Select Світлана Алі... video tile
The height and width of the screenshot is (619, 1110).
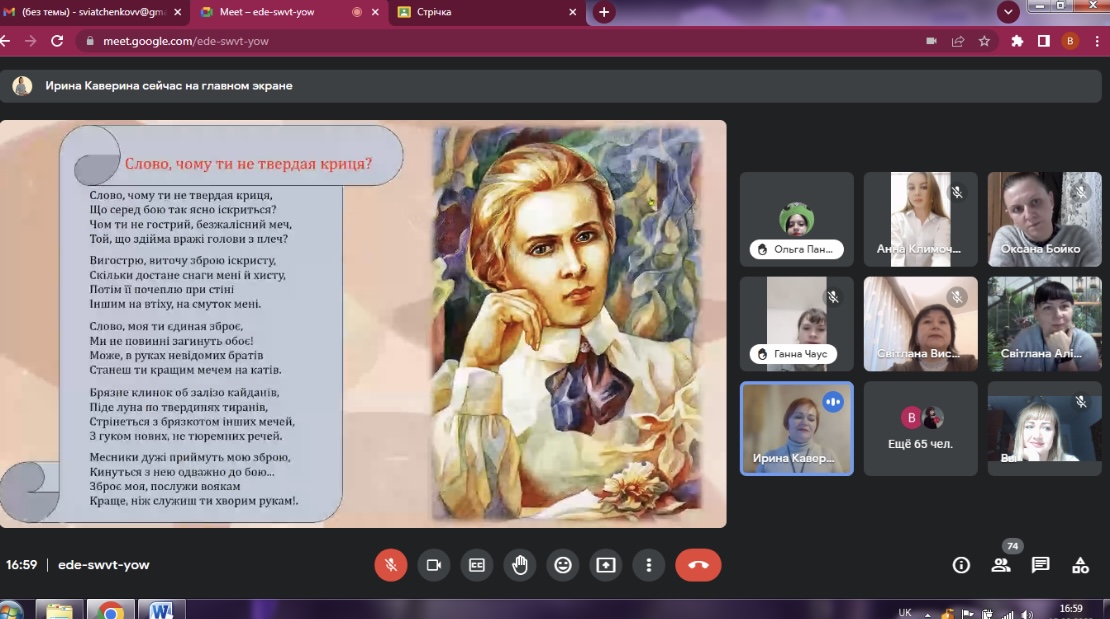click(1044, 324)
